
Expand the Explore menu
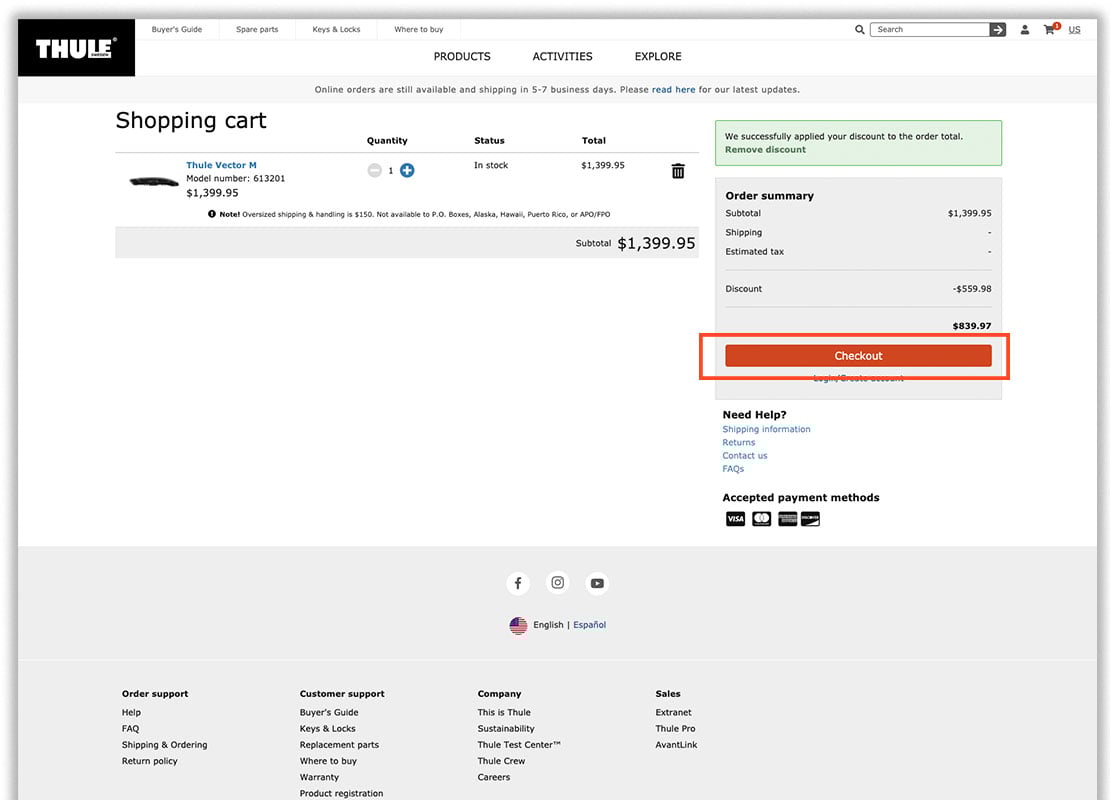[x=658, y=57]
